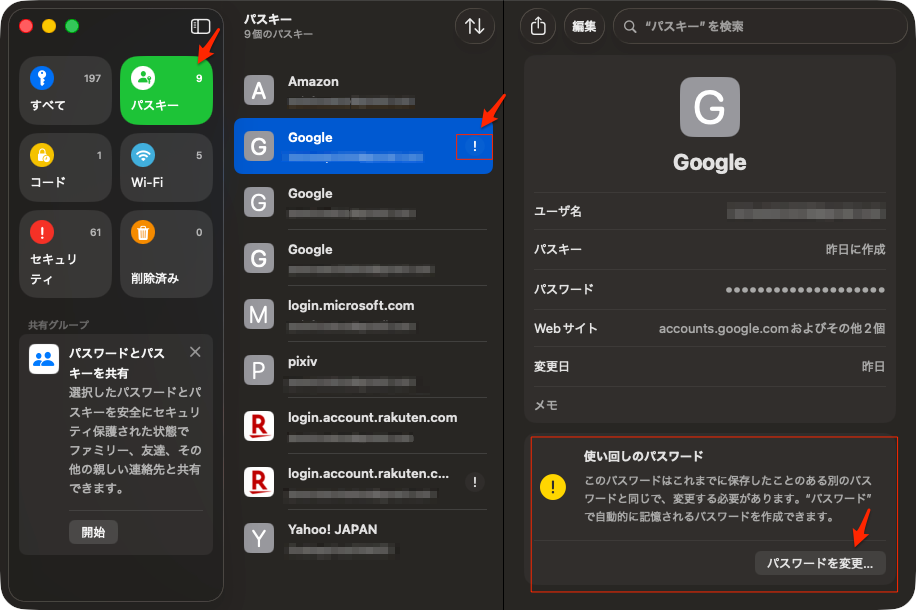Click the share icon button
The image size is (916, 610).
pyautogui.click(x=538, y=26)
